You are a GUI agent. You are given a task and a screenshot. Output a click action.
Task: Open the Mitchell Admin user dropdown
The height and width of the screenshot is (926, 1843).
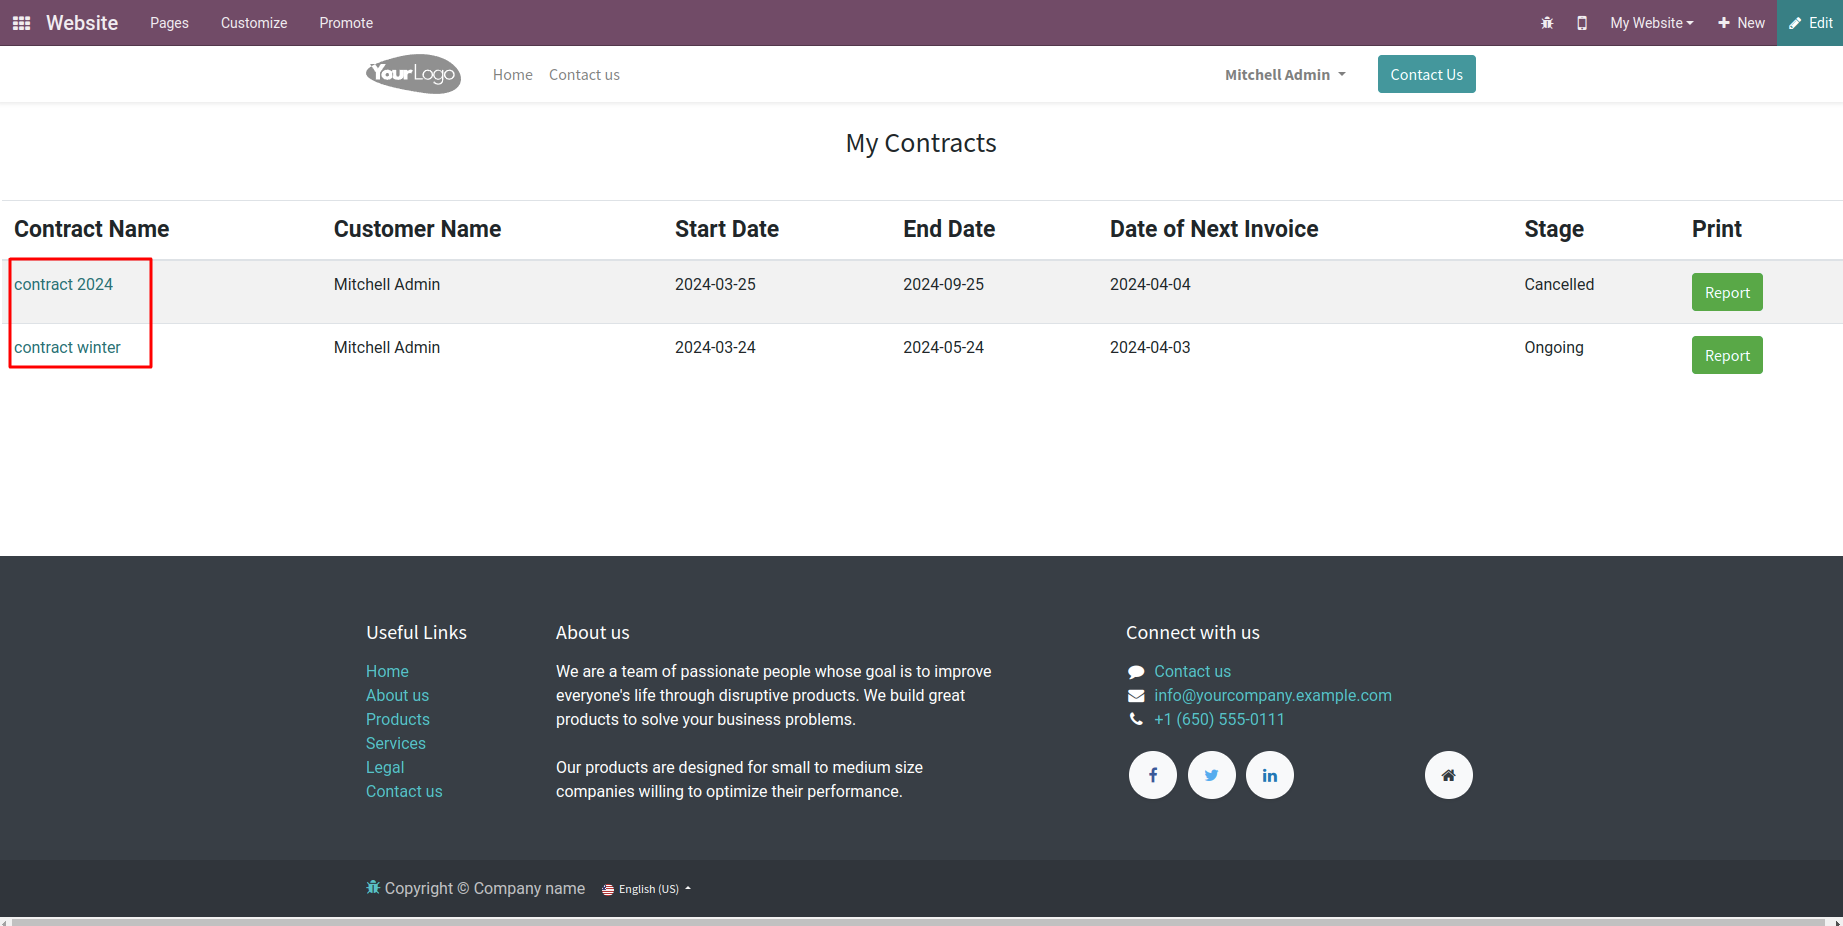(x=1285, y=75)
